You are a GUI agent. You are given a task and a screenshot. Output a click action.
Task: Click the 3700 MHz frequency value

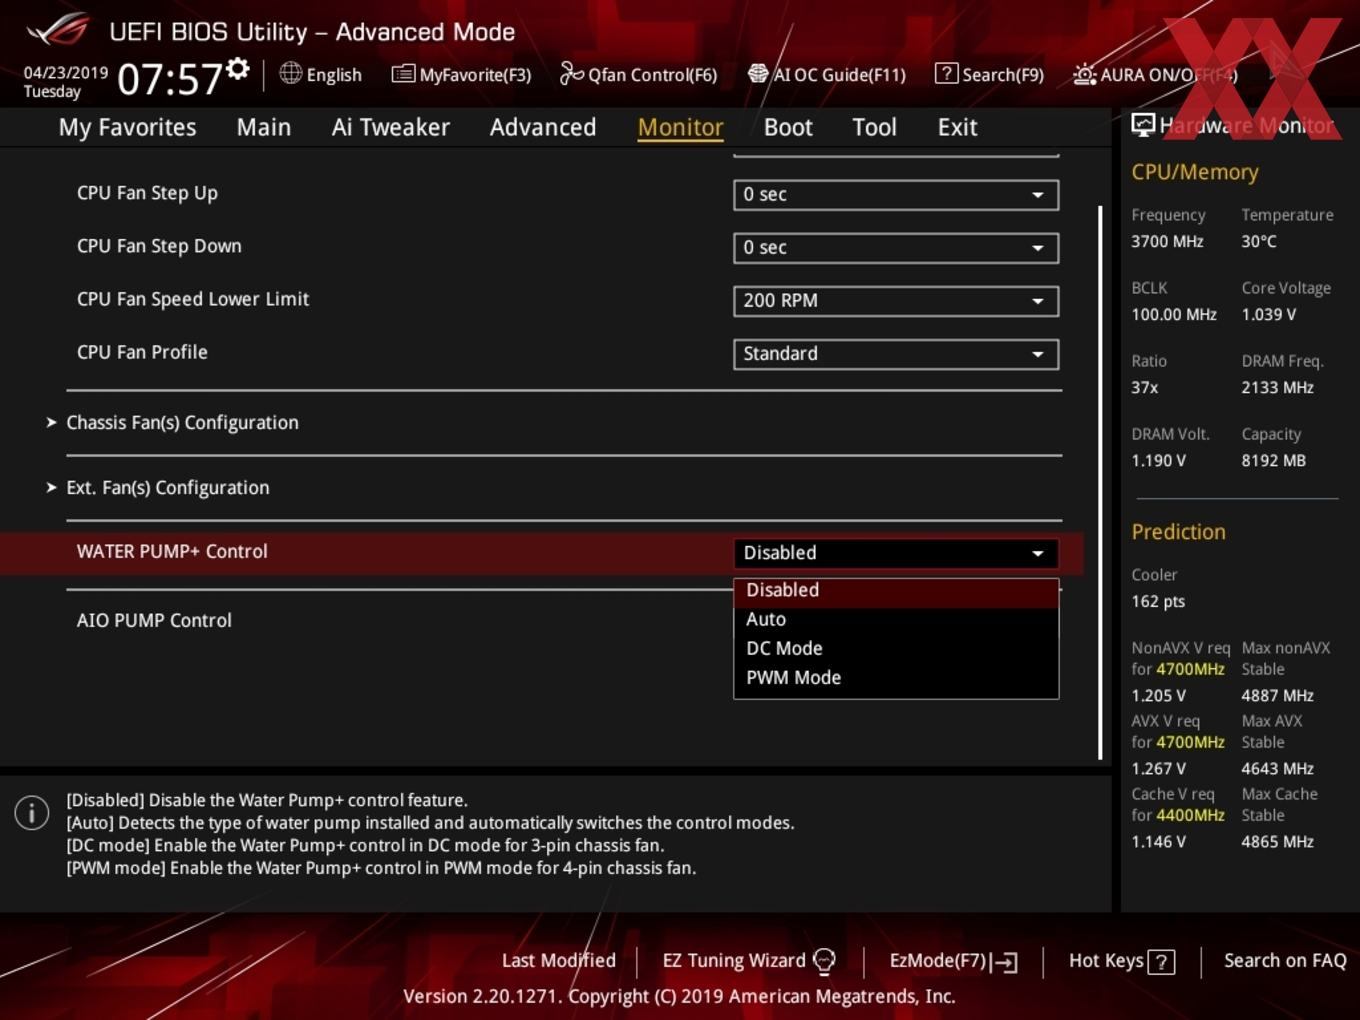[x=1167, y=241]
